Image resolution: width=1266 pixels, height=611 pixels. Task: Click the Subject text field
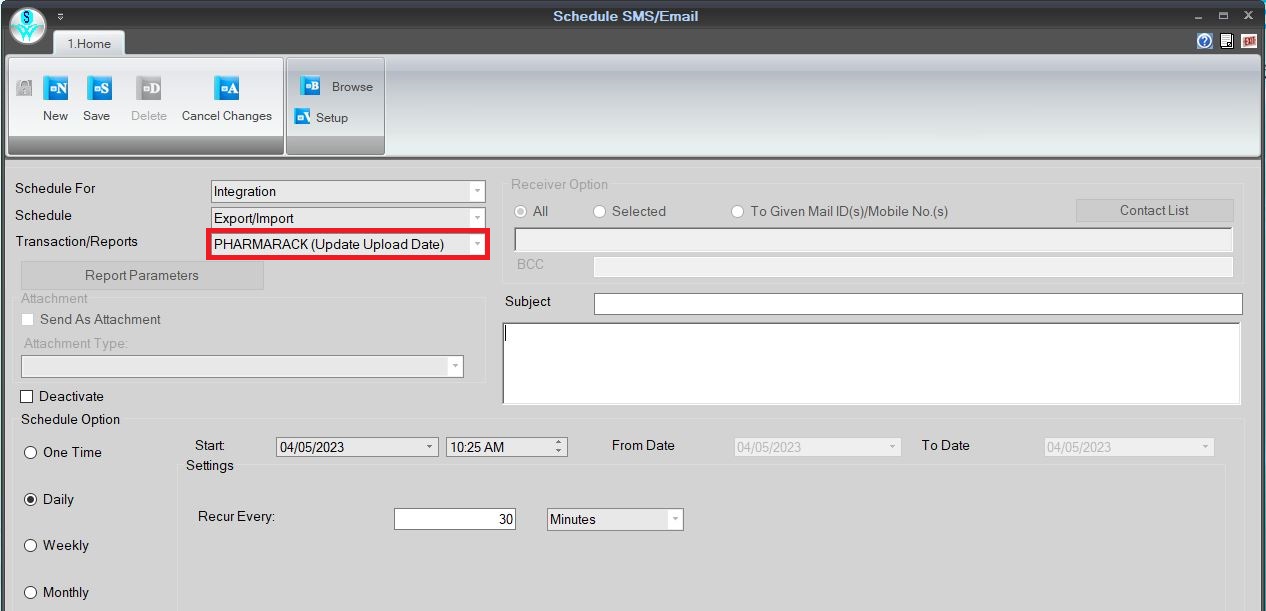pyautogui.click(x=918, y=303)
